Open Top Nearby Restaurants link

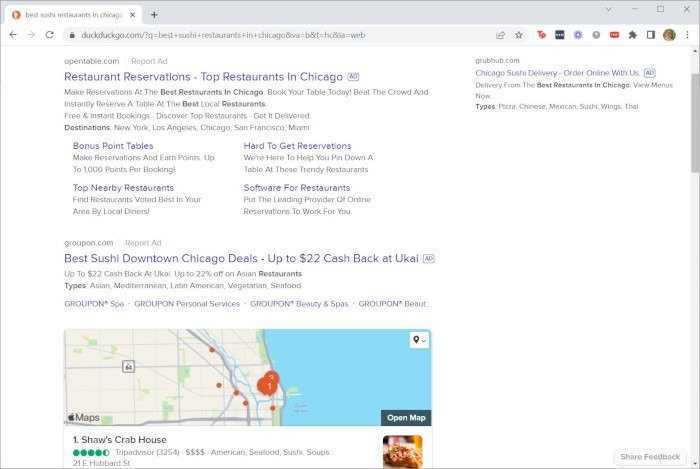[123, 188]
